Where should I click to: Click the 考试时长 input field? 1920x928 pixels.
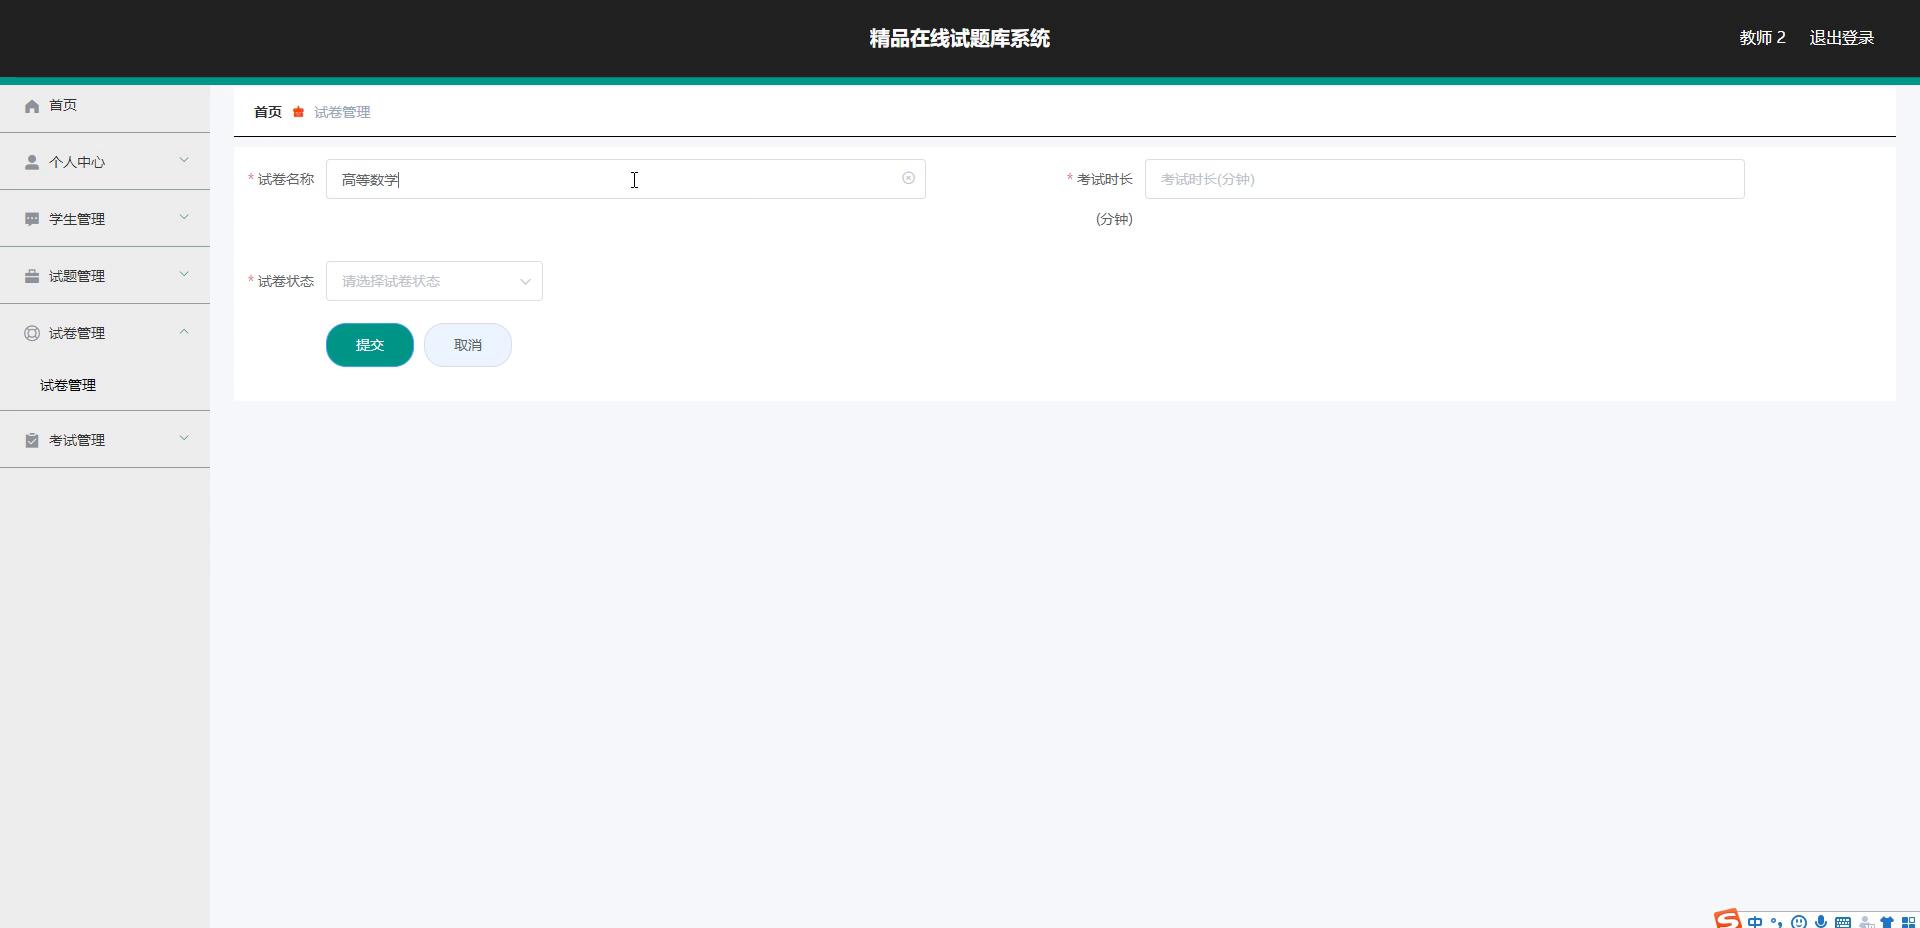(1443, 179)
